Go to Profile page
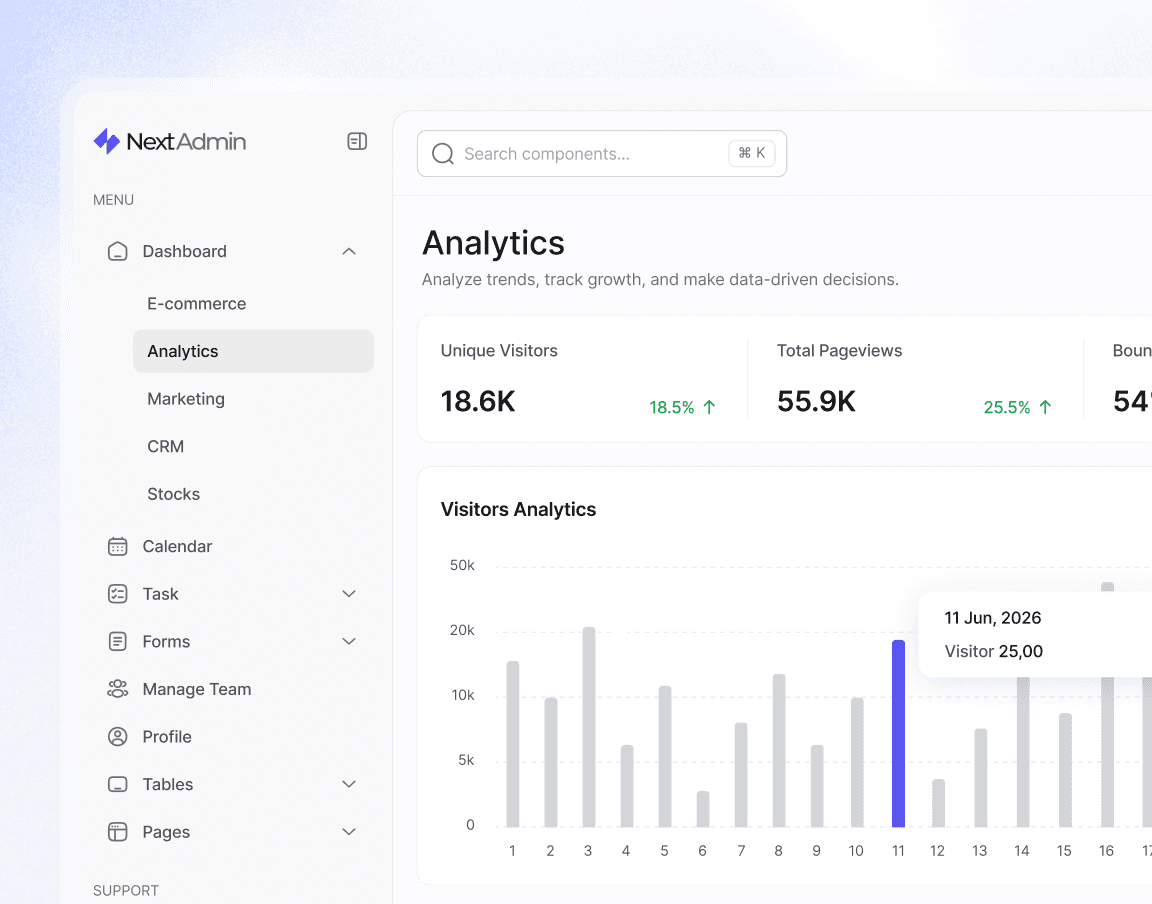Image resolution: width=1152 pixels, height=904 pixels. (x=167, y=736)
